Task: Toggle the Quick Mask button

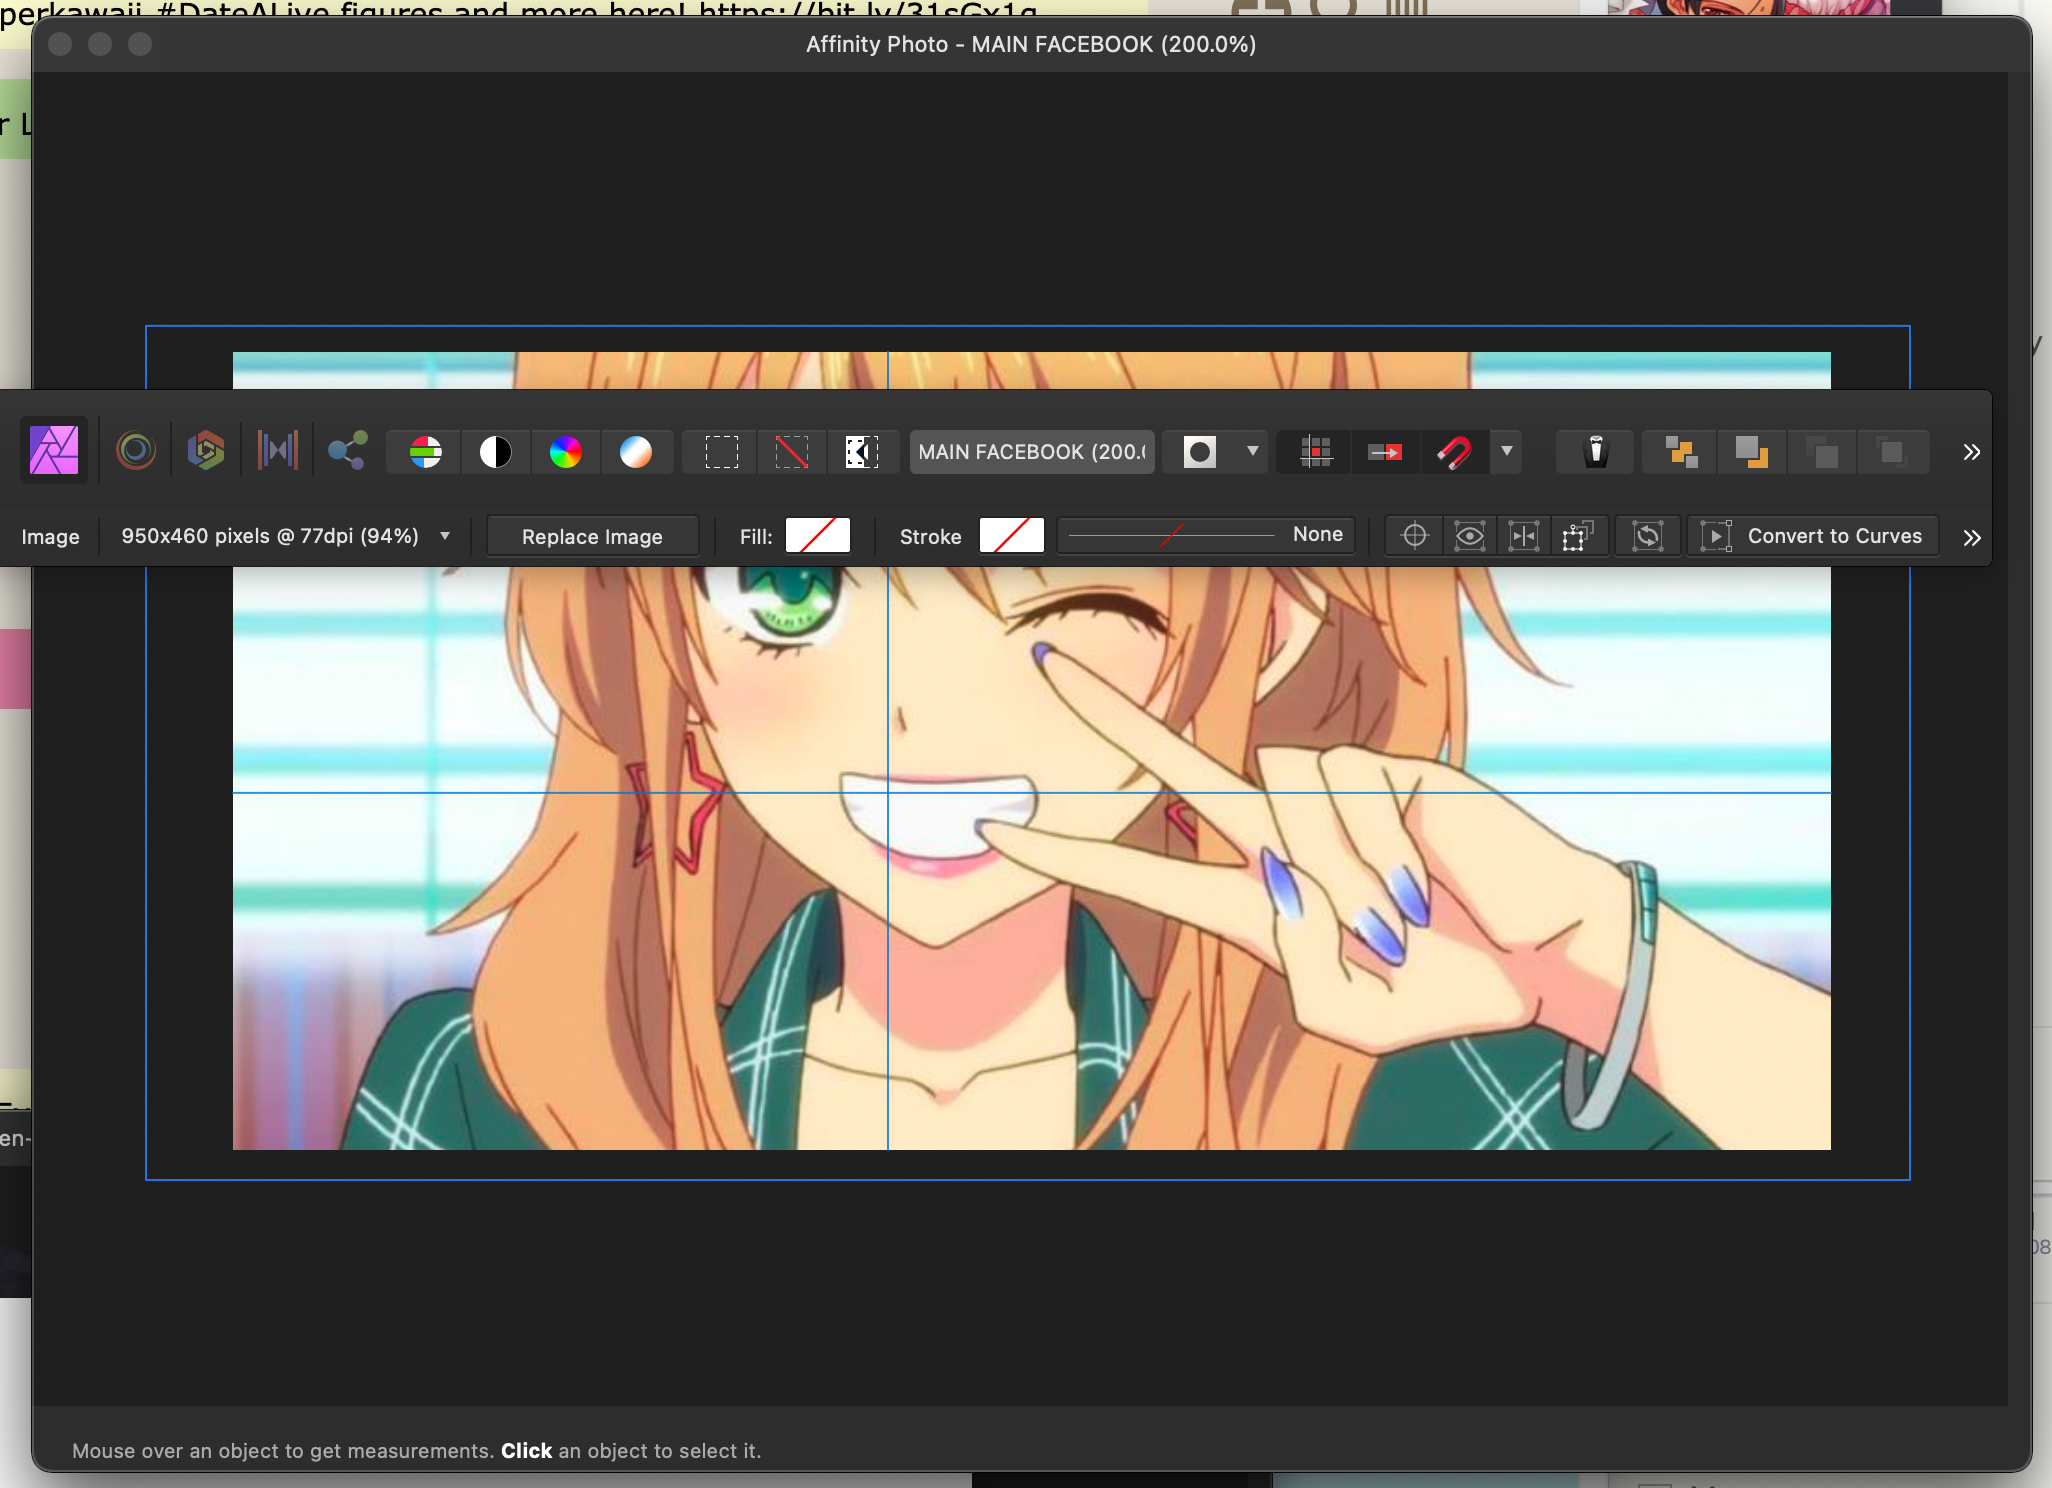Action: 1200,452
